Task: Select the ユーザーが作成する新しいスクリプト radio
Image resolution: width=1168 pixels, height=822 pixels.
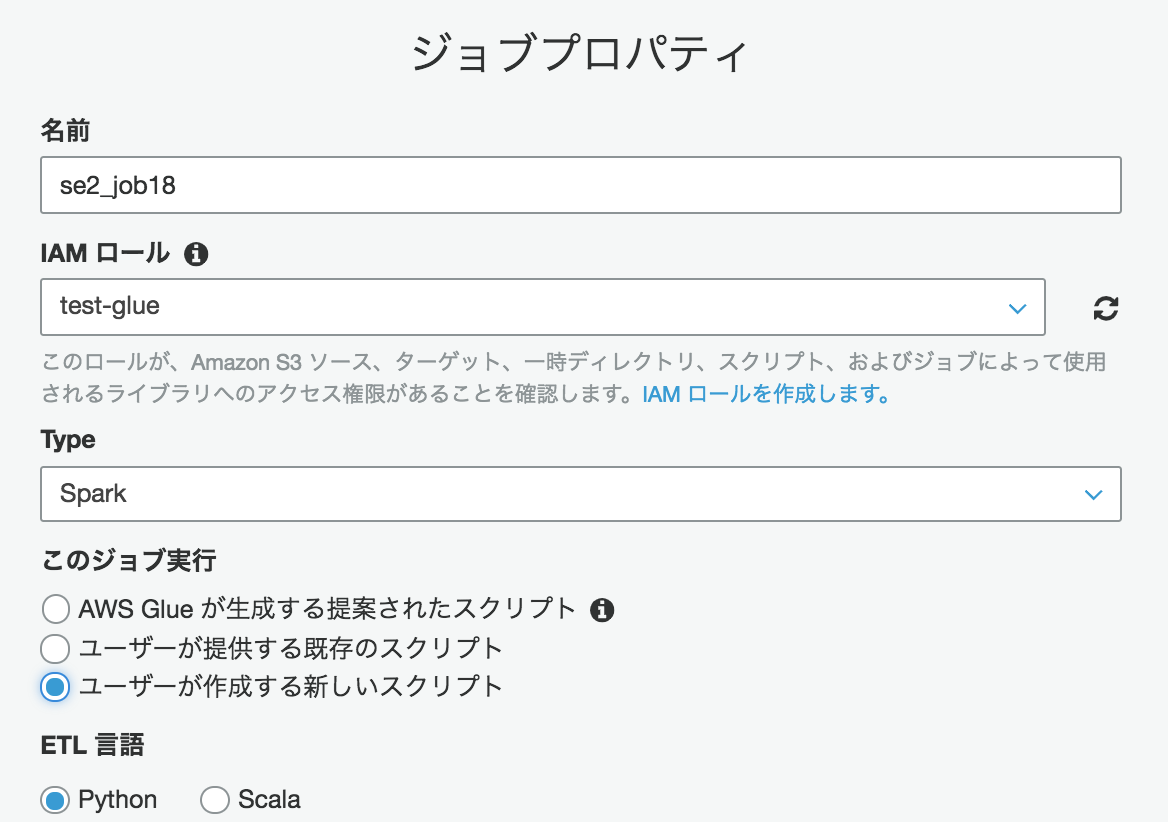Action: pyautogui.click(x=55, y=687)
